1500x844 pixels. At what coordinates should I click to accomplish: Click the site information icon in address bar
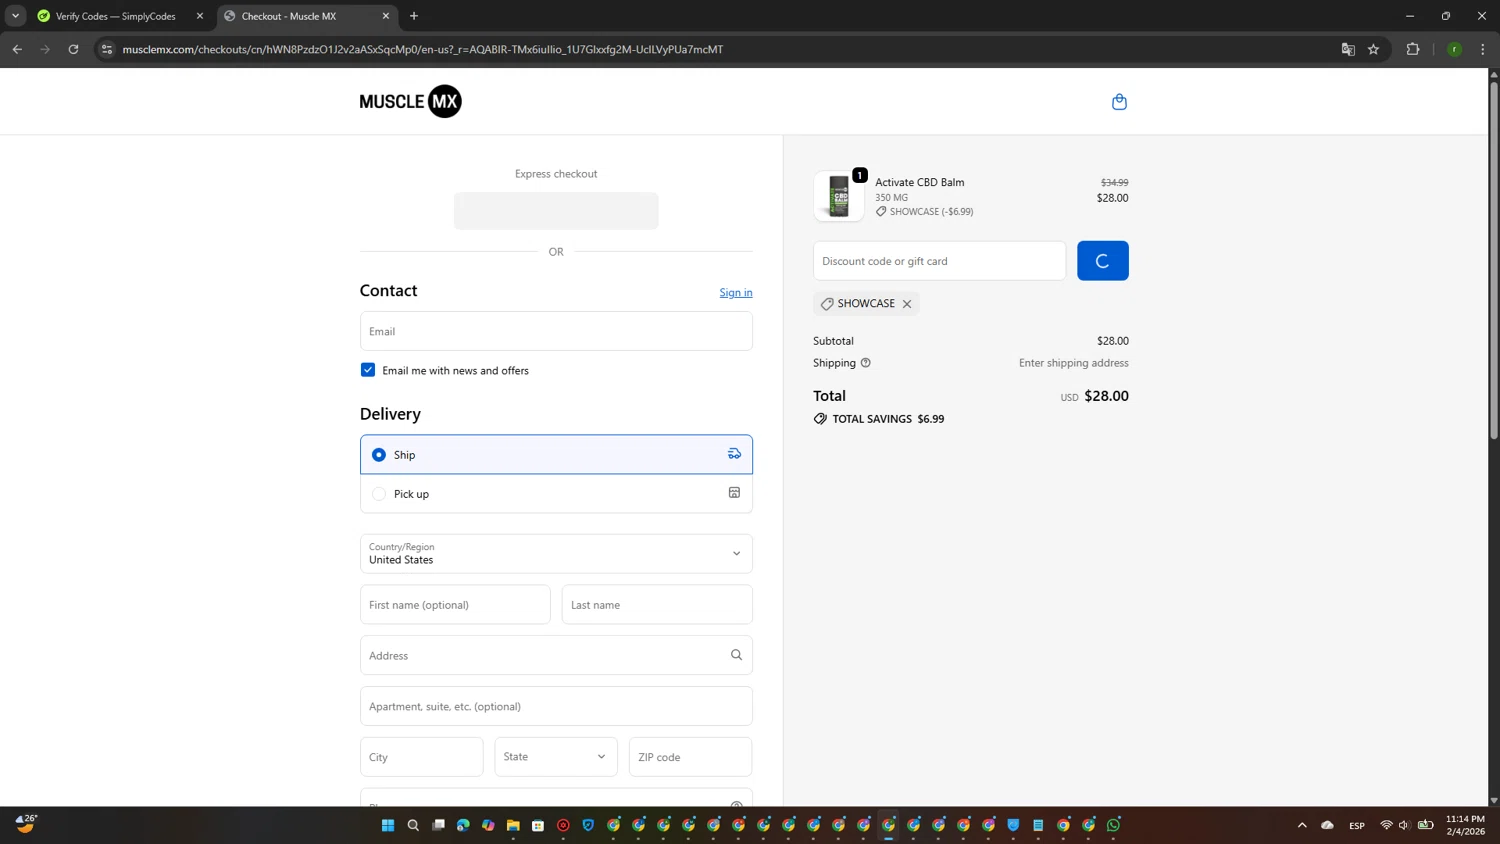pos(107,49)
